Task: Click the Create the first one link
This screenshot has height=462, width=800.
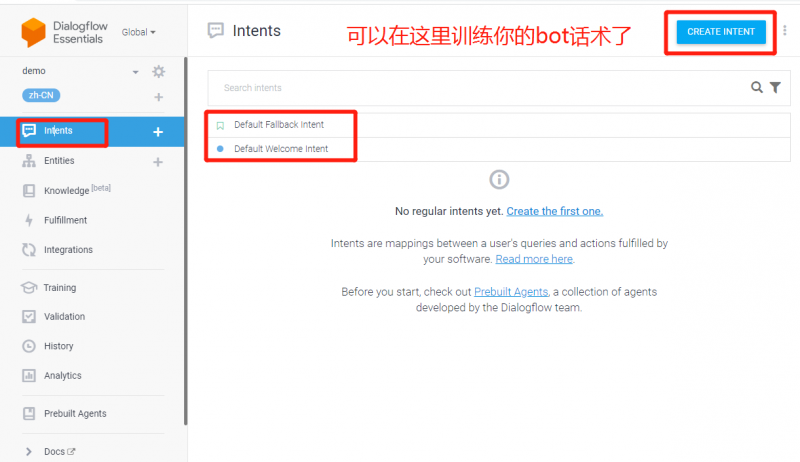Action: pyautogui.click(x=555, y=211)
